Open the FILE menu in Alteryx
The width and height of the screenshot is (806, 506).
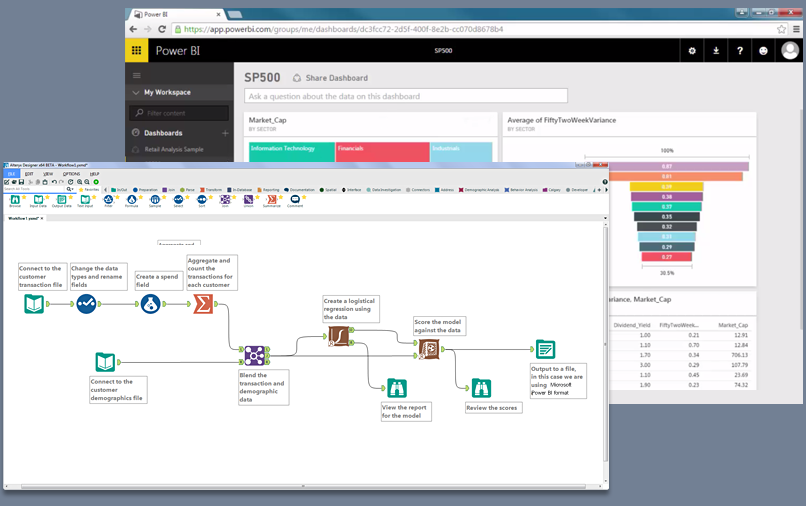pos(11,174)
